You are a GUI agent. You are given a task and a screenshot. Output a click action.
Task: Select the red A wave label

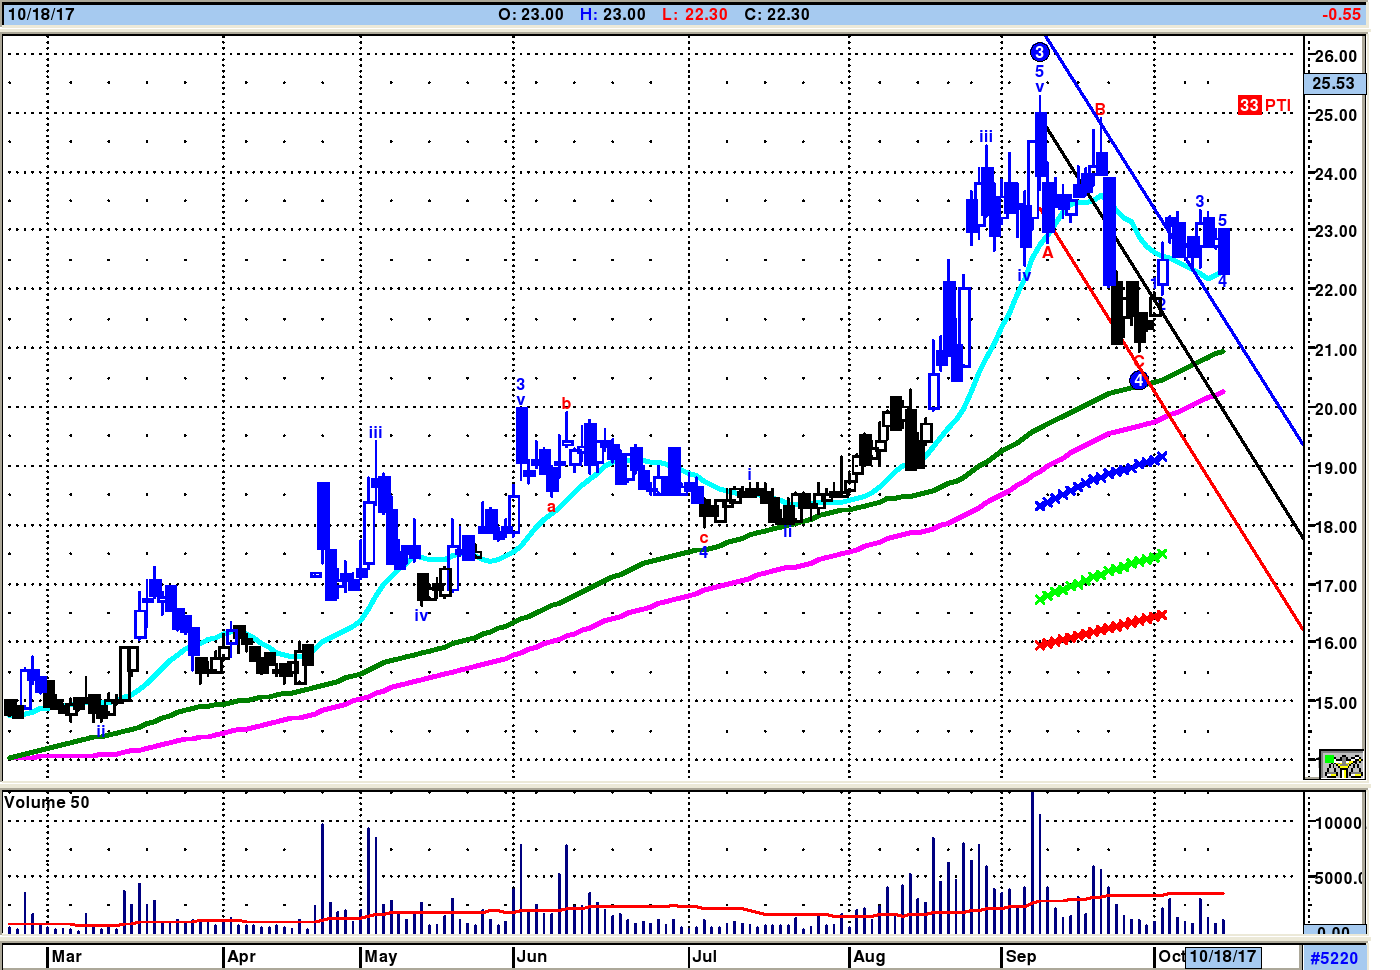(x=1048, y=253)
